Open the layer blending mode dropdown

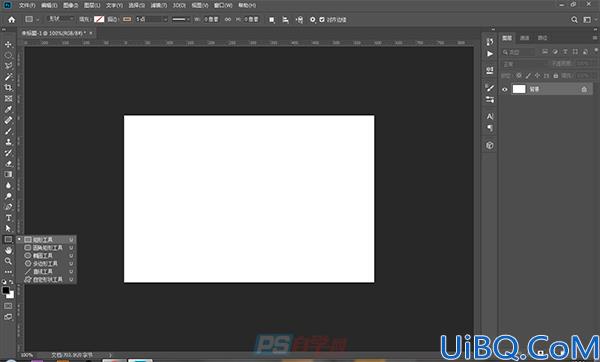click(x=524, y=64)
